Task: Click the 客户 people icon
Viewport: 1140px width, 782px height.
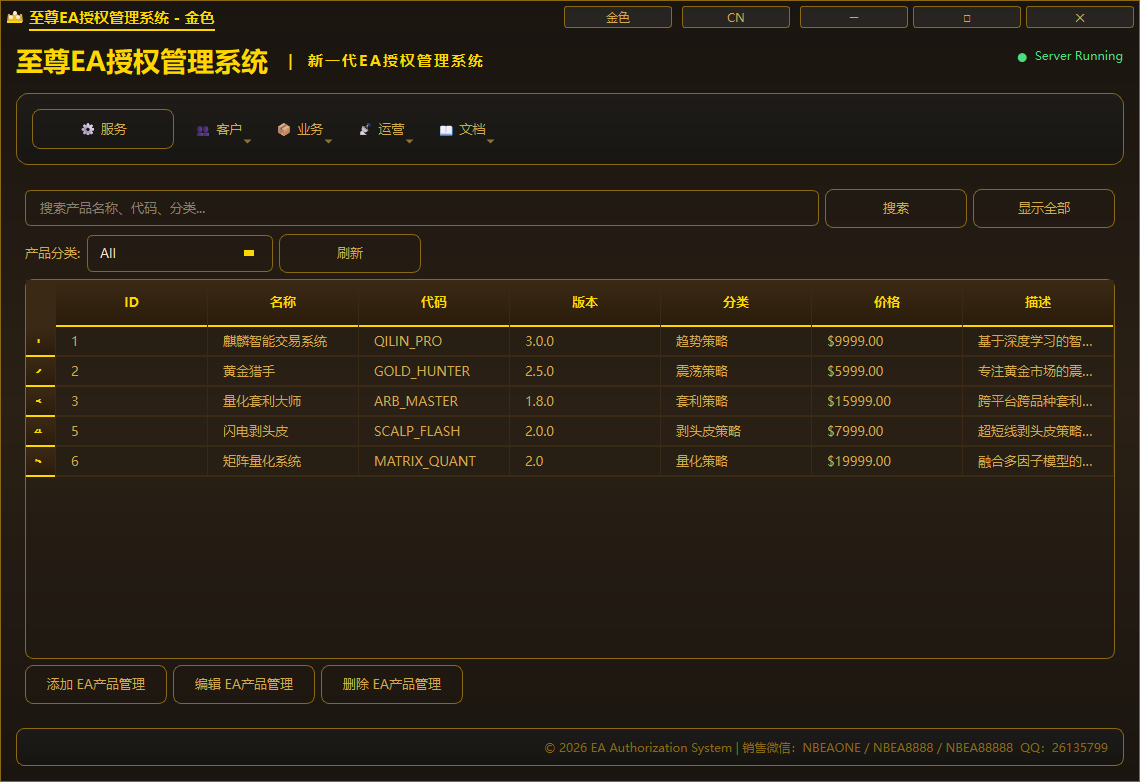Action: [x=203, y=130]
